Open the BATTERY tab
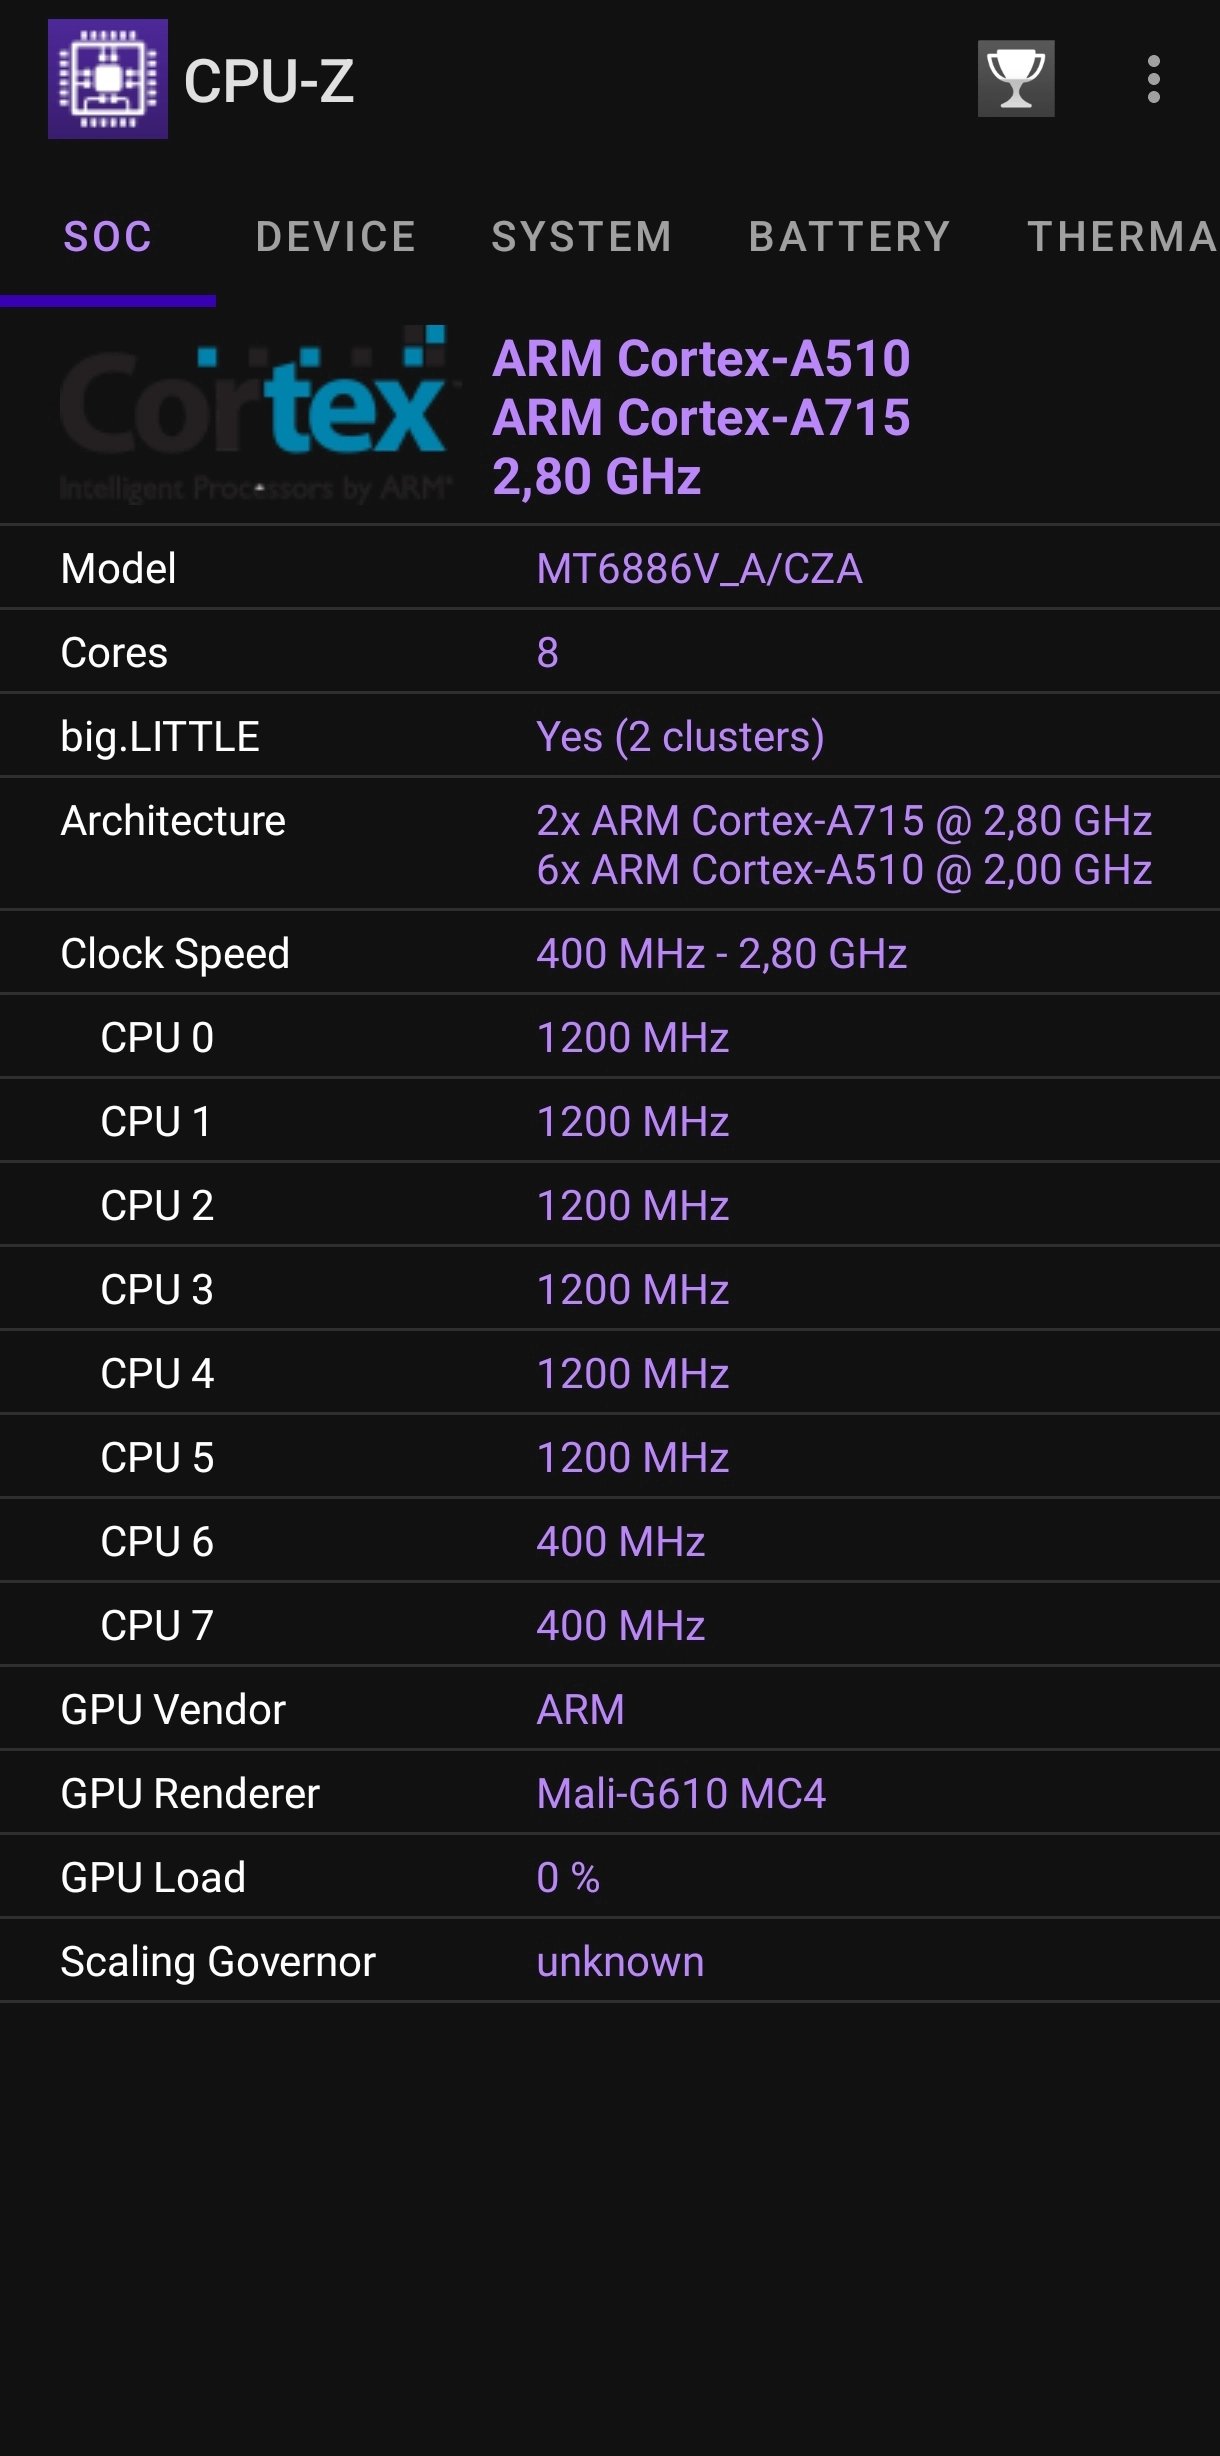This screenshot has height=2456, width=1220. coord(846,236)
